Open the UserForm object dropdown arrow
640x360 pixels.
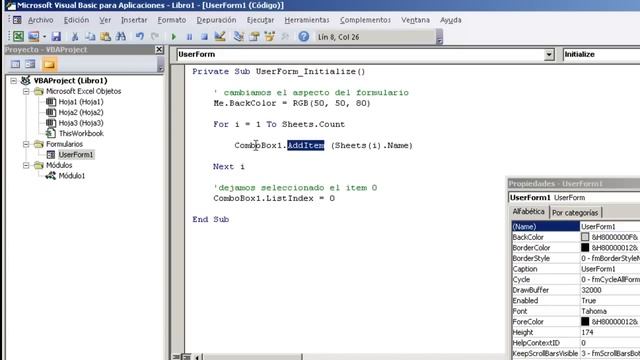(549, 54)
